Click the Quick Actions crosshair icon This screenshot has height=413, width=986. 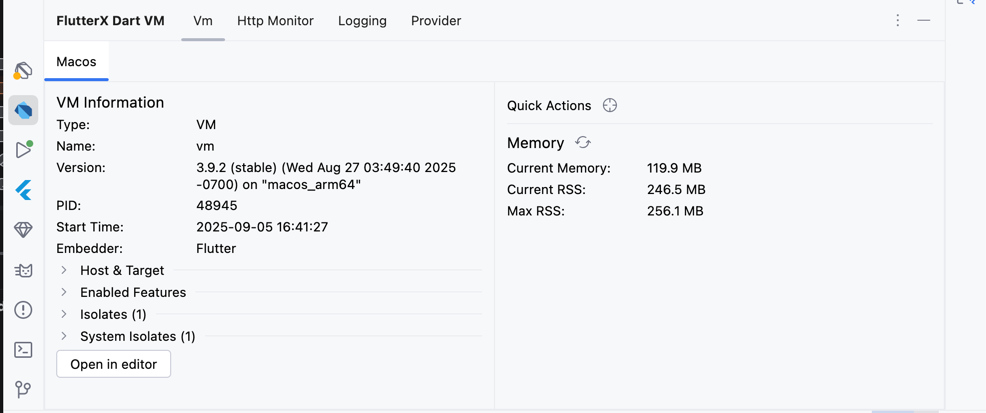coord(610,105)
